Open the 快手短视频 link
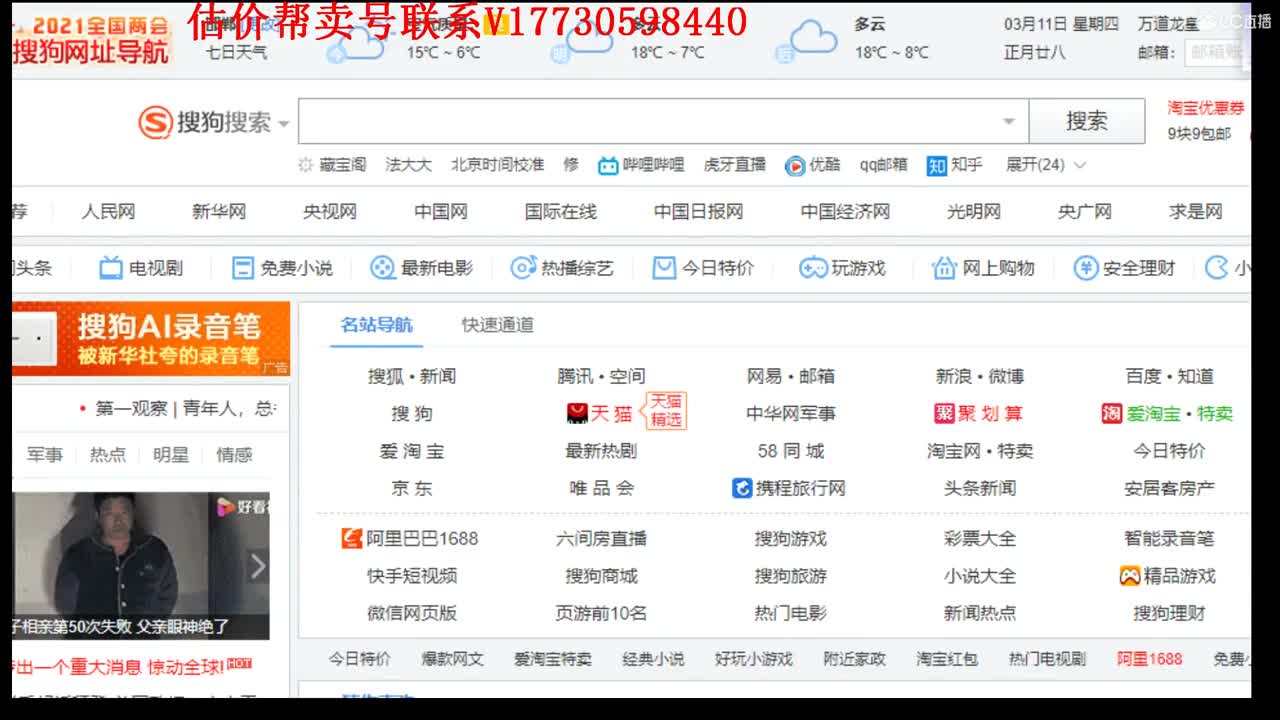Image resolution: width=1280 pixels, height=720 pixels. click(412, 576)
